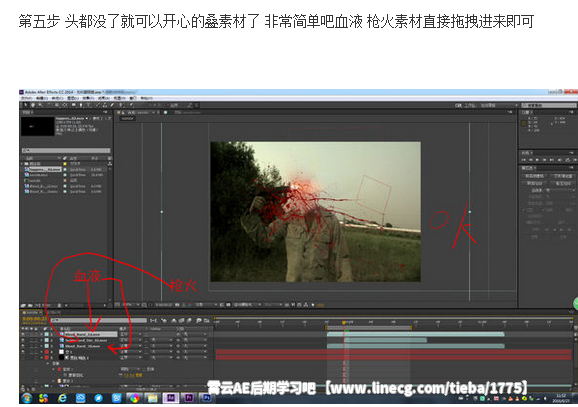Toggle the loop option in Preview panel
This screenshot has height=407, width=578.
(568, 160)
